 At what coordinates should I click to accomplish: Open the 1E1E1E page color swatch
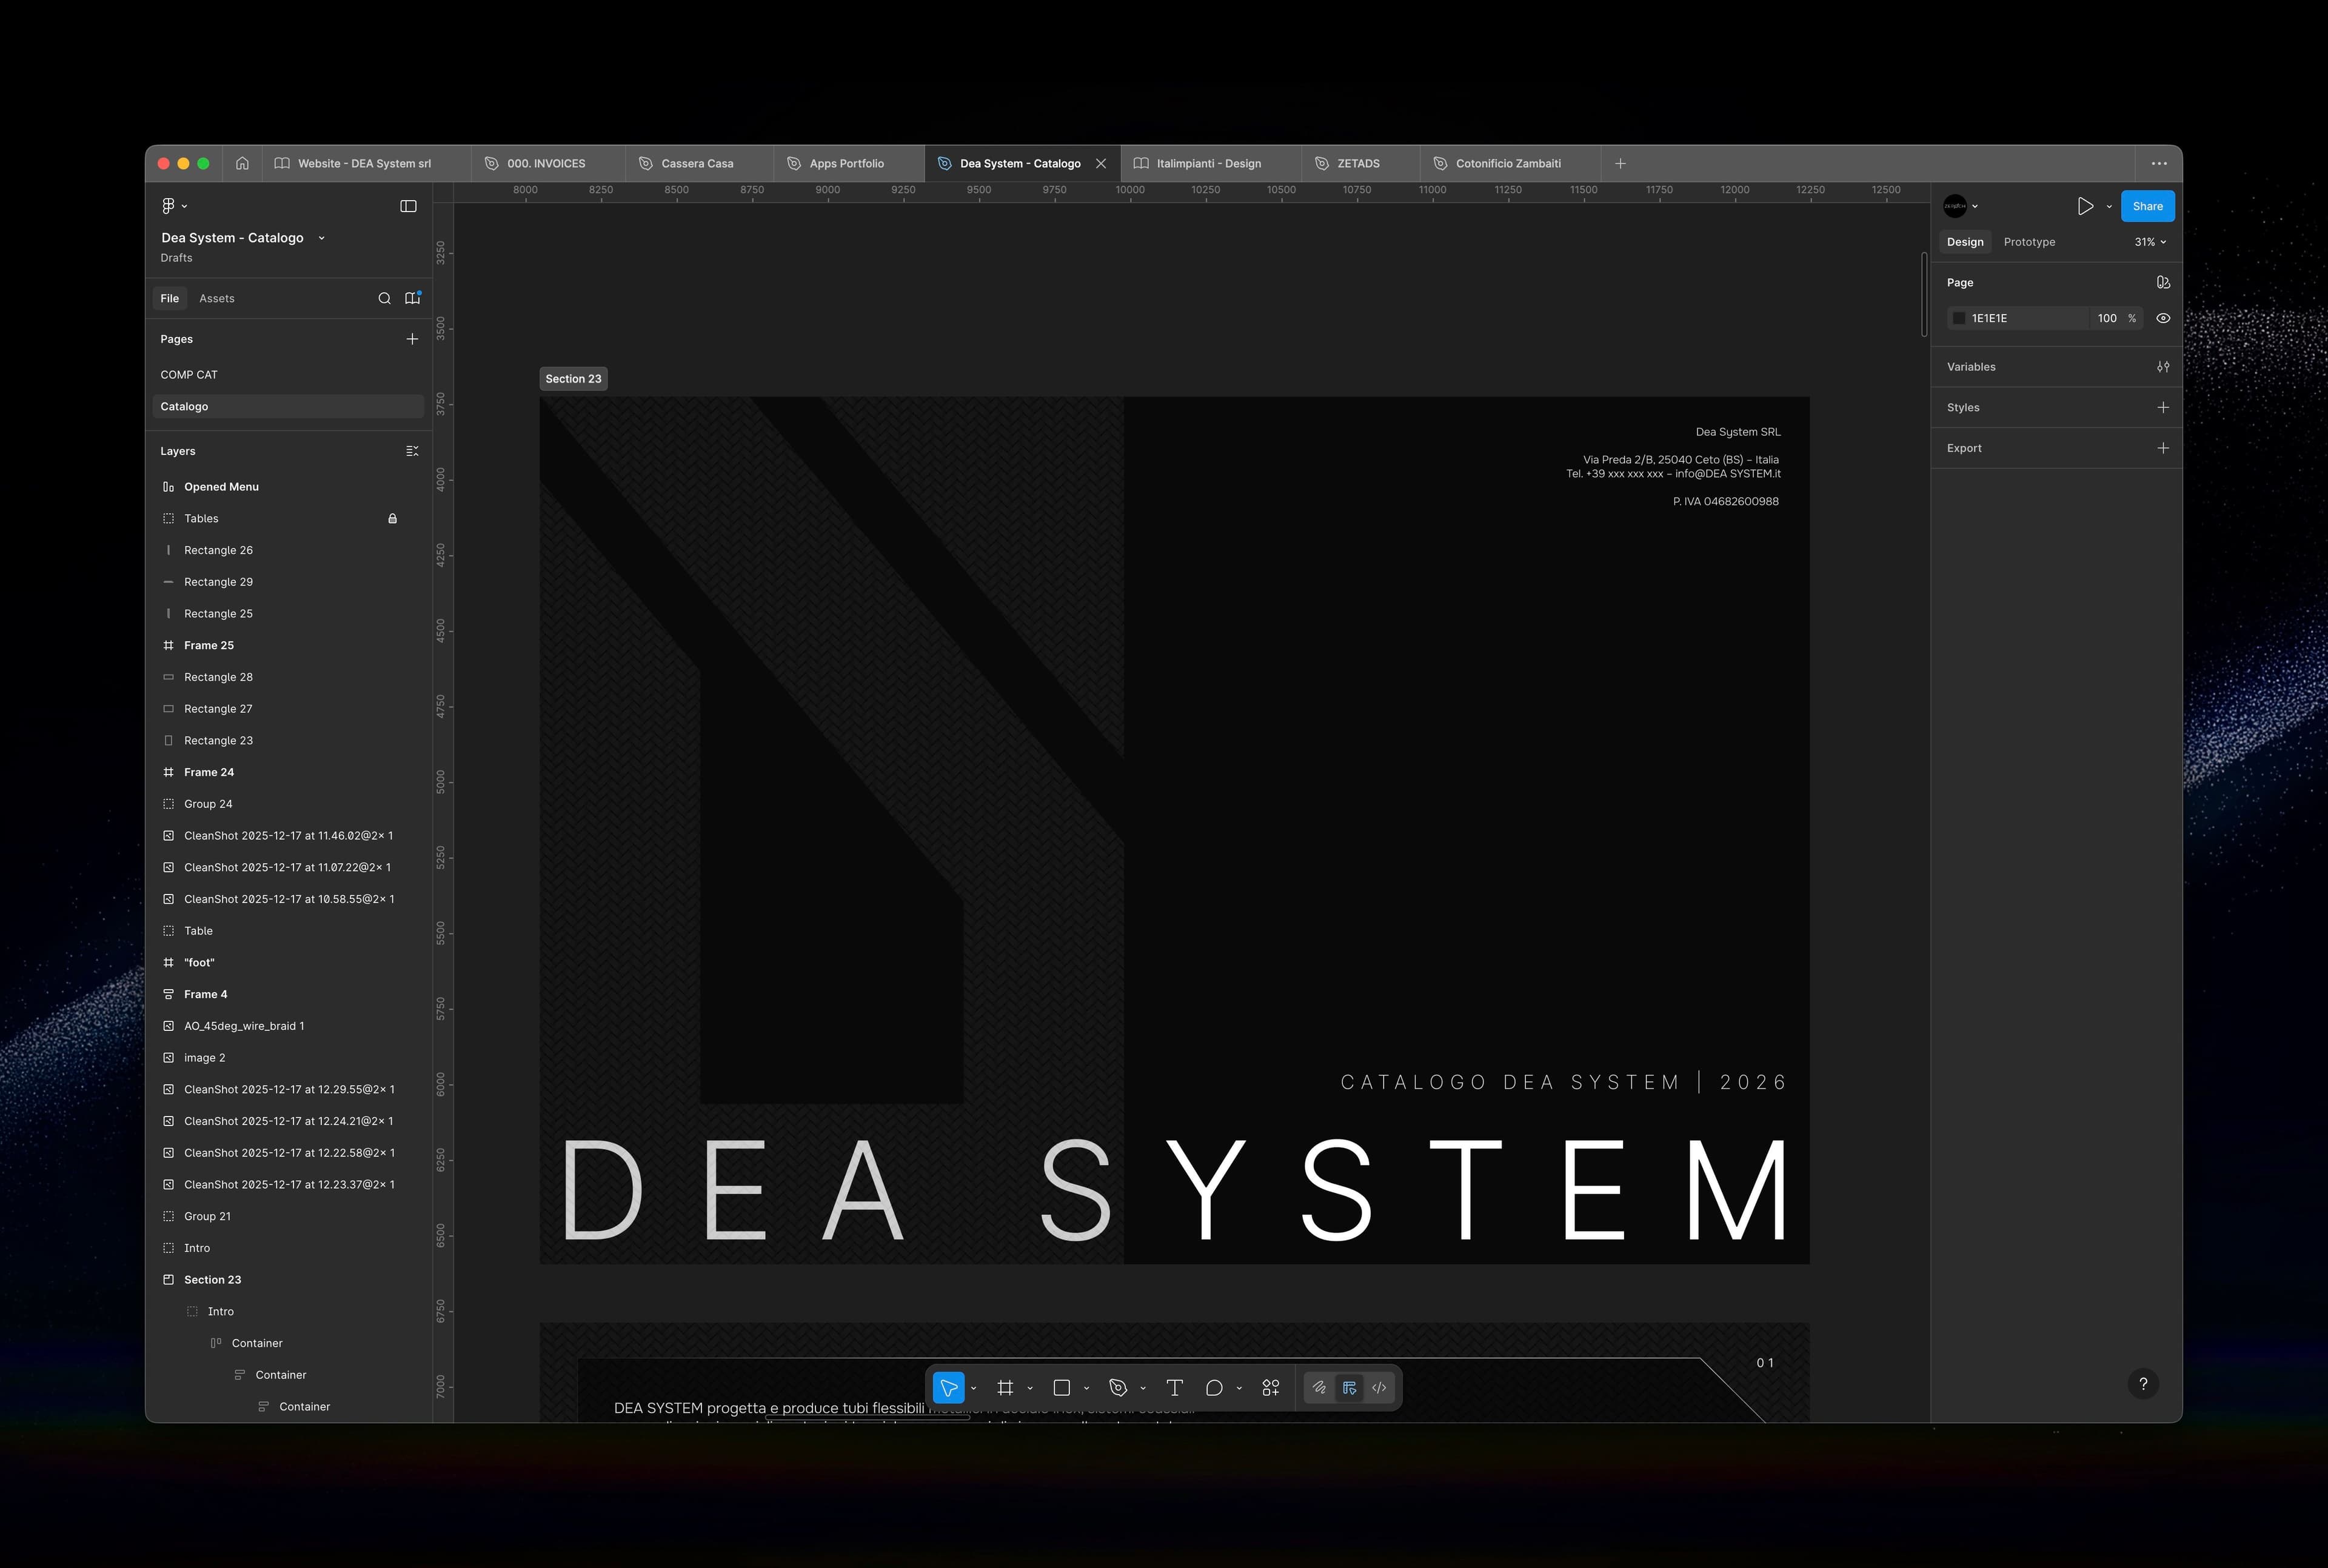1959,318
